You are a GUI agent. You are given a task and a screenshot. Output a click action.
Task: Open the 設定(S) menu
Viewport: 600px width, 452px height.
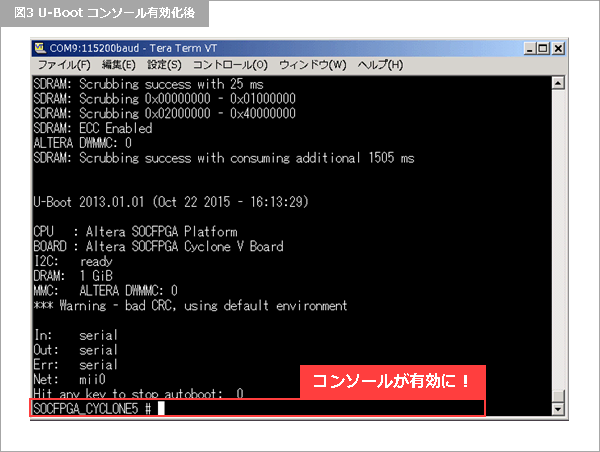(x=164, y=65)
